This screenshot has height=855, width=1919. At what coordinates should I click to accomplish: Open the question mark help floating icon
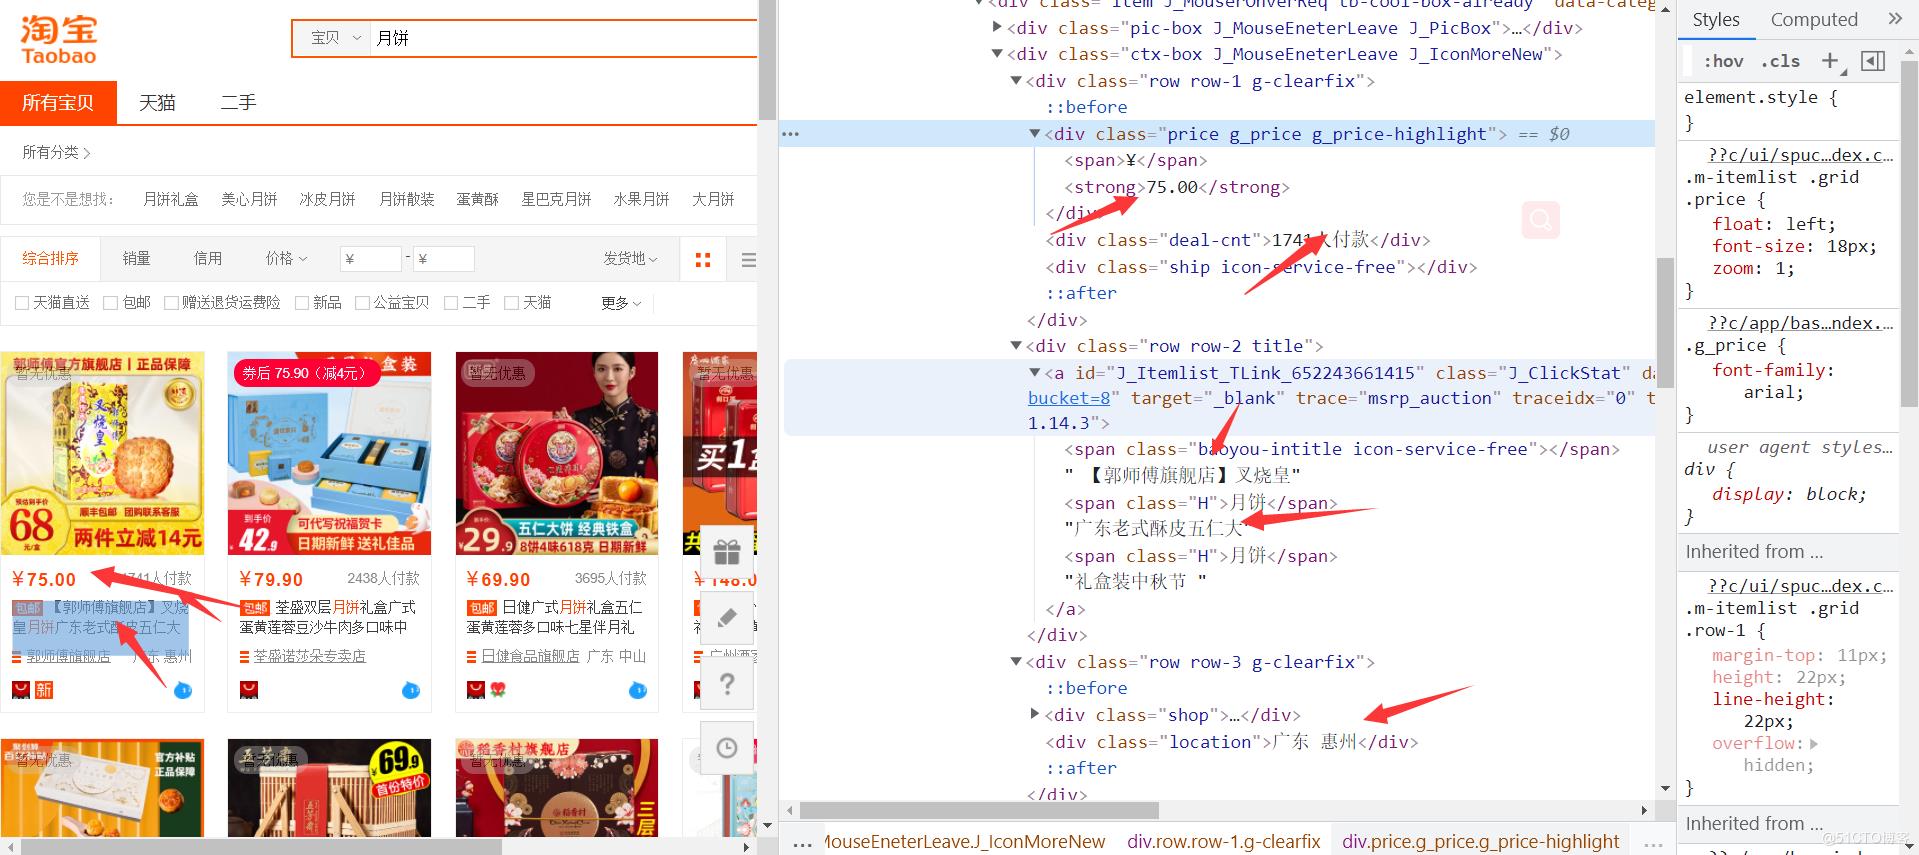[727, 684]
